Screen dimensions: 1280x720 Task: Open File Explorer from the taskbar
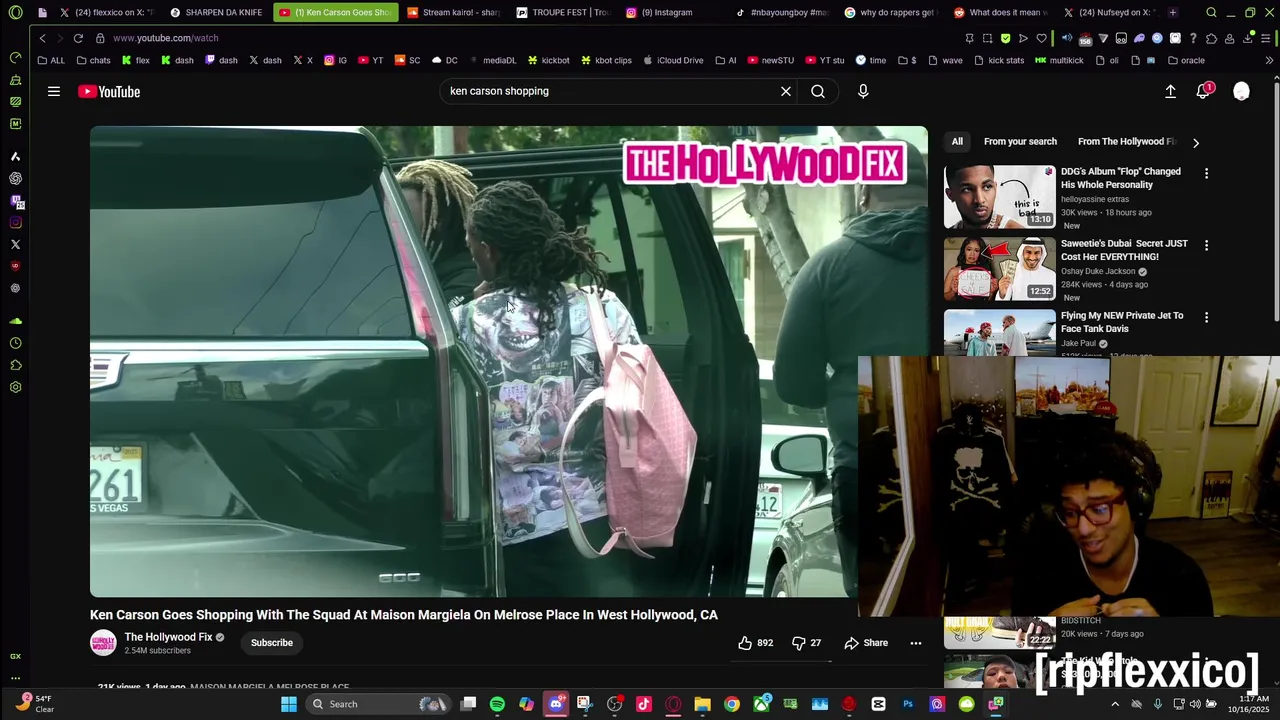(x=702, y=704)
